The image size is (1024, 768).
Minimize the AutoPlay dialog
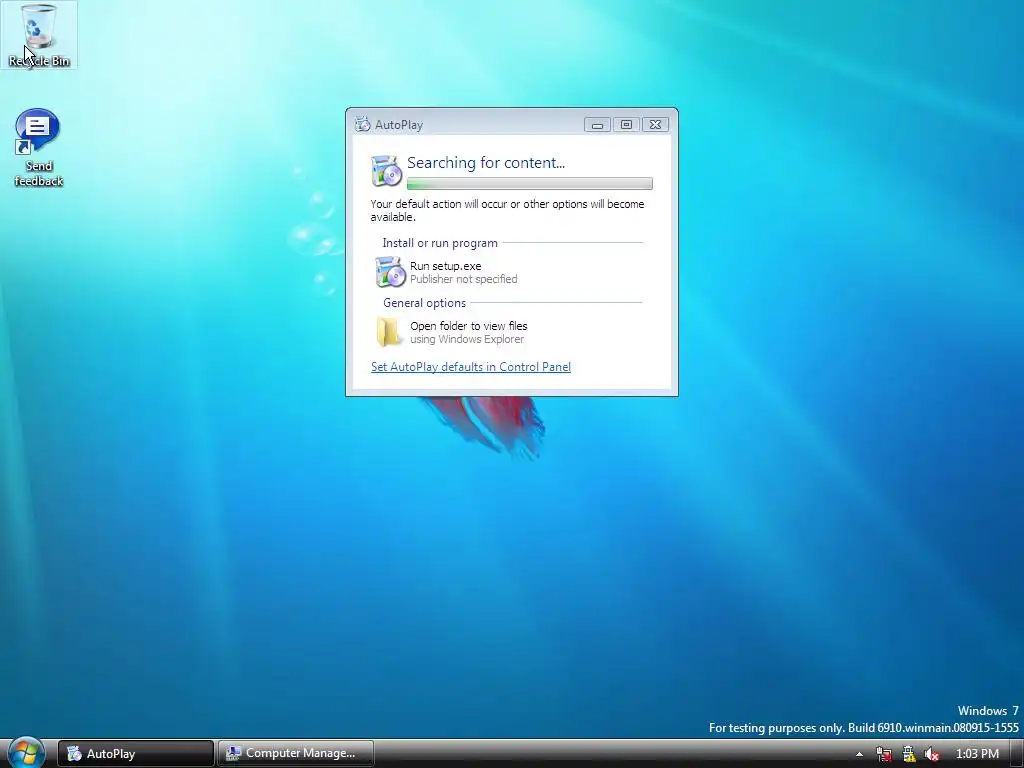coord(597,125)
